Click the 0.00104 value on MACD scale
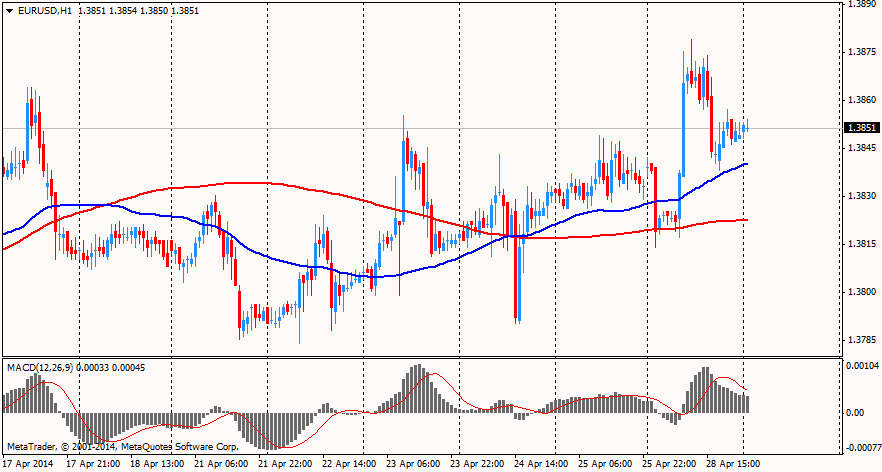This screenshot has height=472, width=882. [x=861, y=368]
